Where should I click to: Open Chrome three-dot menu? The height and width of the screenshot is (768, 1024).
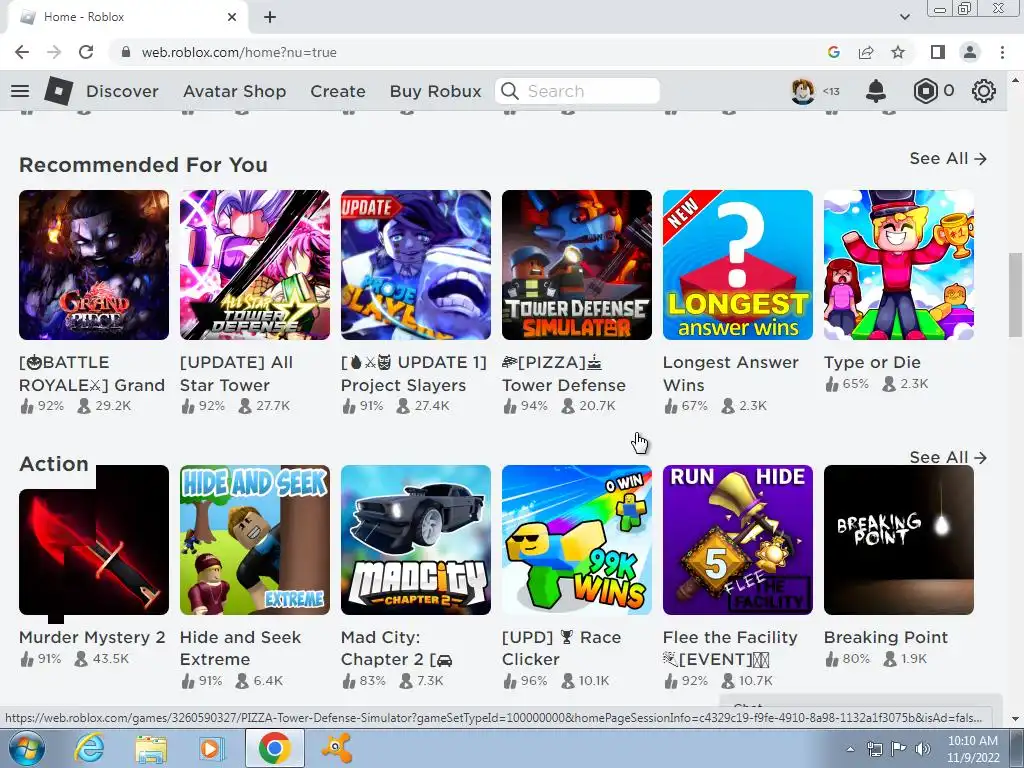(1002, 52)
